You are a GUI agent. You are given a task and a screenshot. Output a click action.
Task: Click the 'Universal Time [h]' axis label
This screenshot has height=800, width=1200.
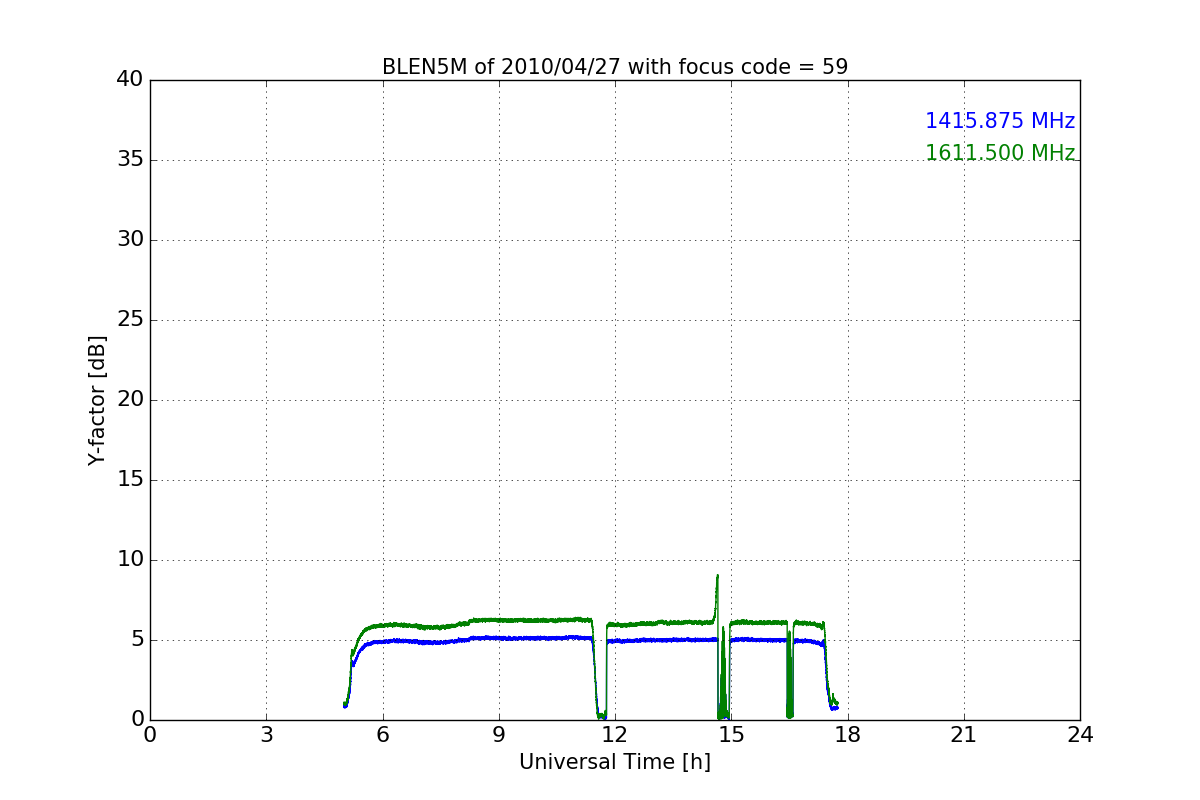click(x=615, y=762)
